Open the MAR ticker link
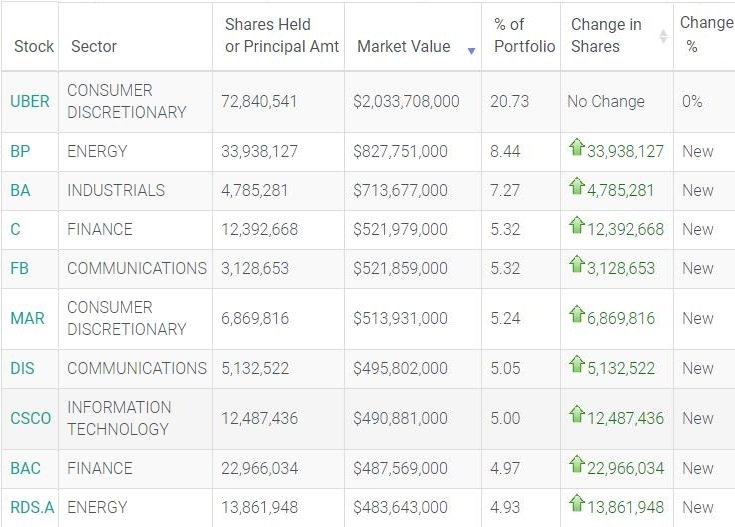This screenshot has width=735, height=527. (x=28, y=318)
